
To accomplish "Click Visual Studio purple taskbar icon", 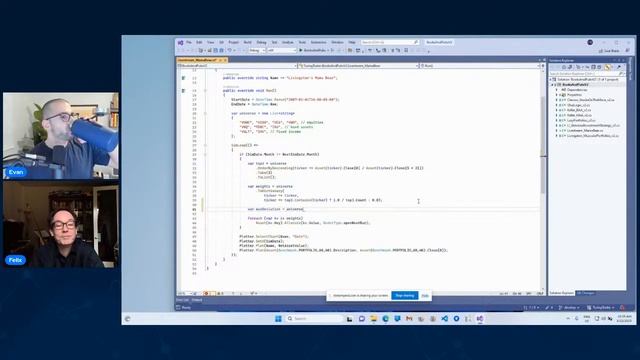I will point(480,318).
